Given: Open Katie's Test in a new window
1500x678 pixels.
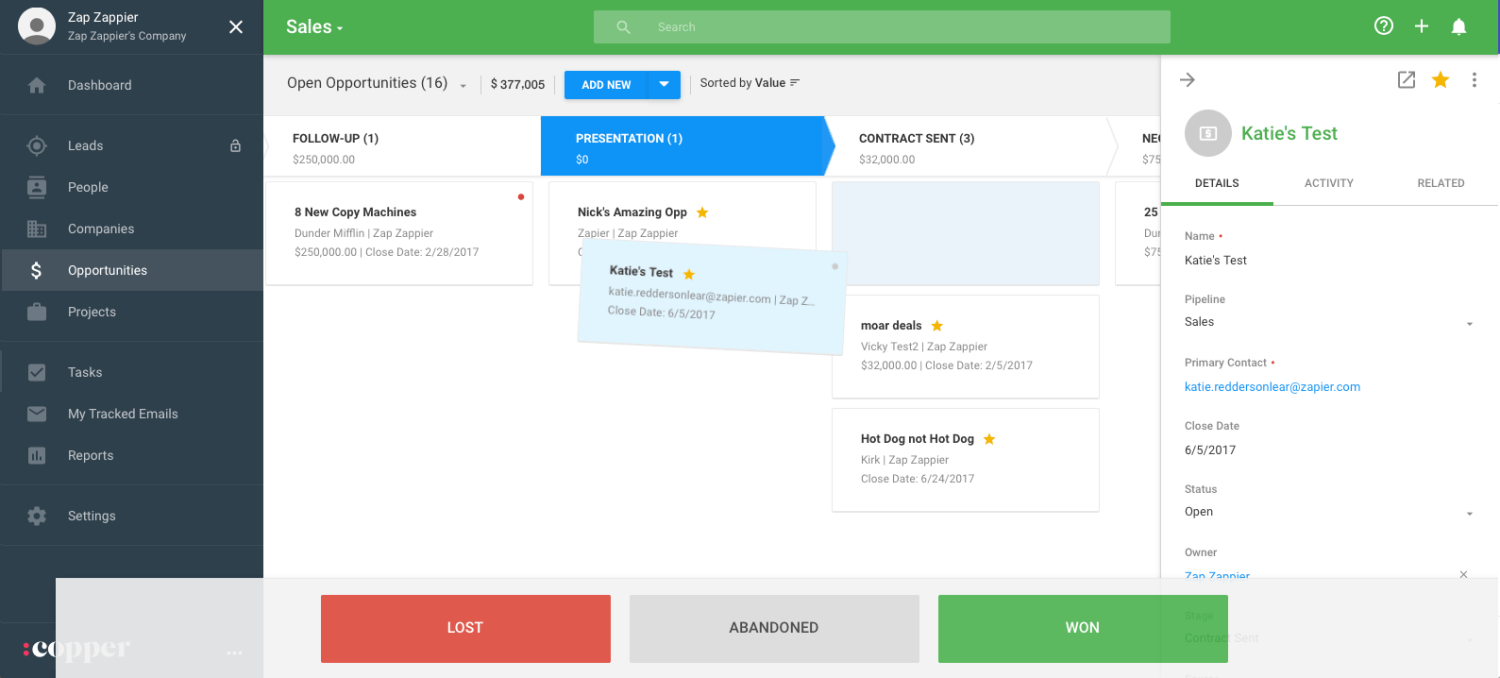Looking at the screenshot, I should [1406, 79].
